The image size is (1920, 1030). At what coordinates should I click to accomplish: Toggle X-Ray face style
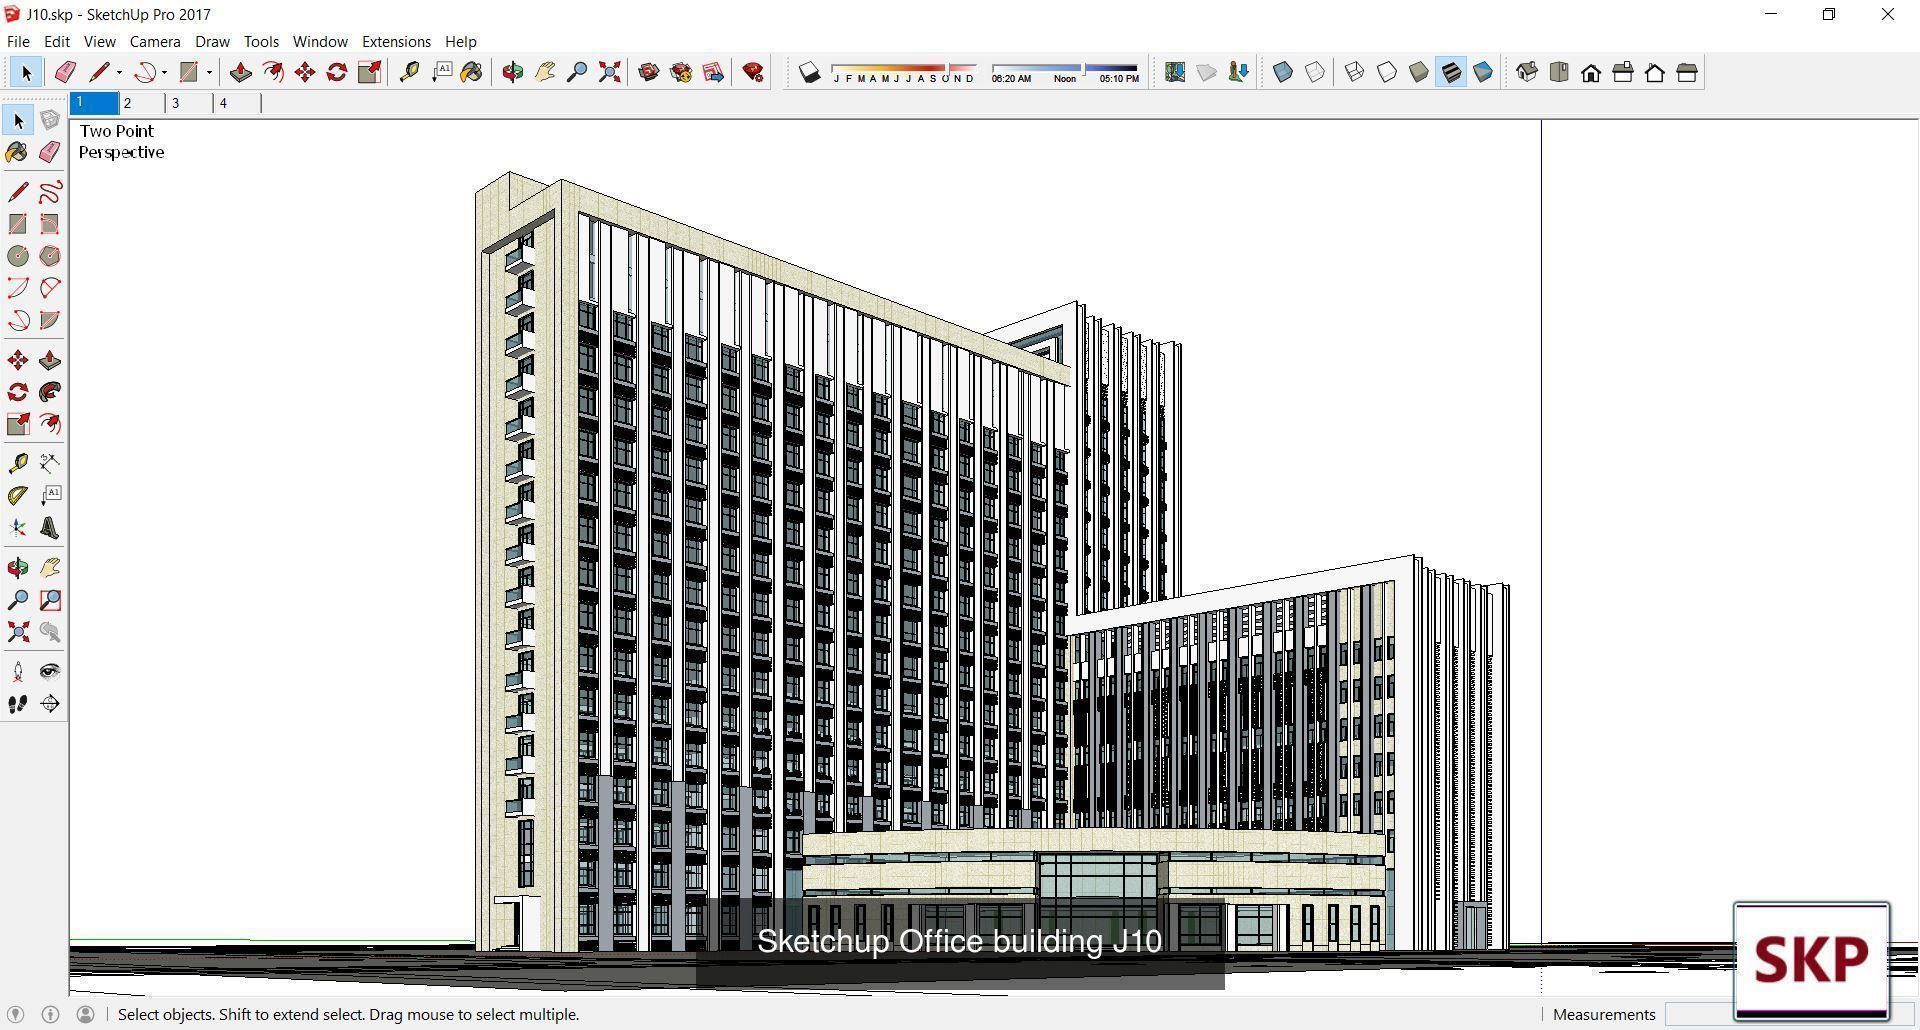[x=1283, y=72]
